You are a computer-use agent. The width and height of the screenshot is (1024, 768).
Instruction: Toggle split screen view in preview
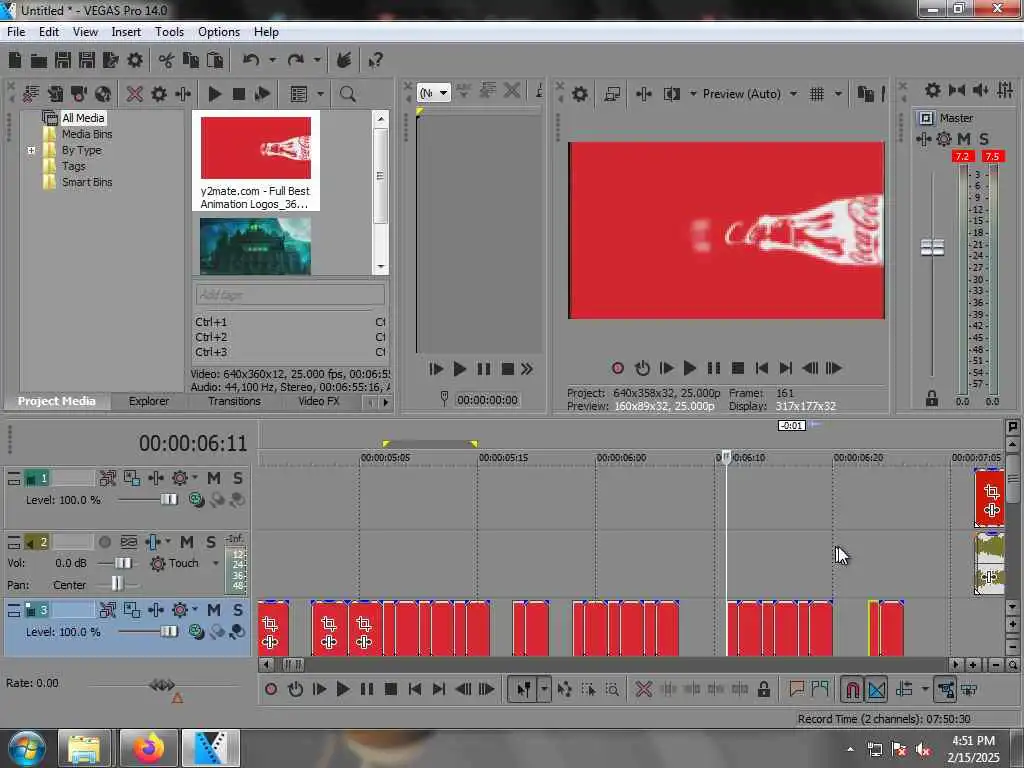coord(671,94)
